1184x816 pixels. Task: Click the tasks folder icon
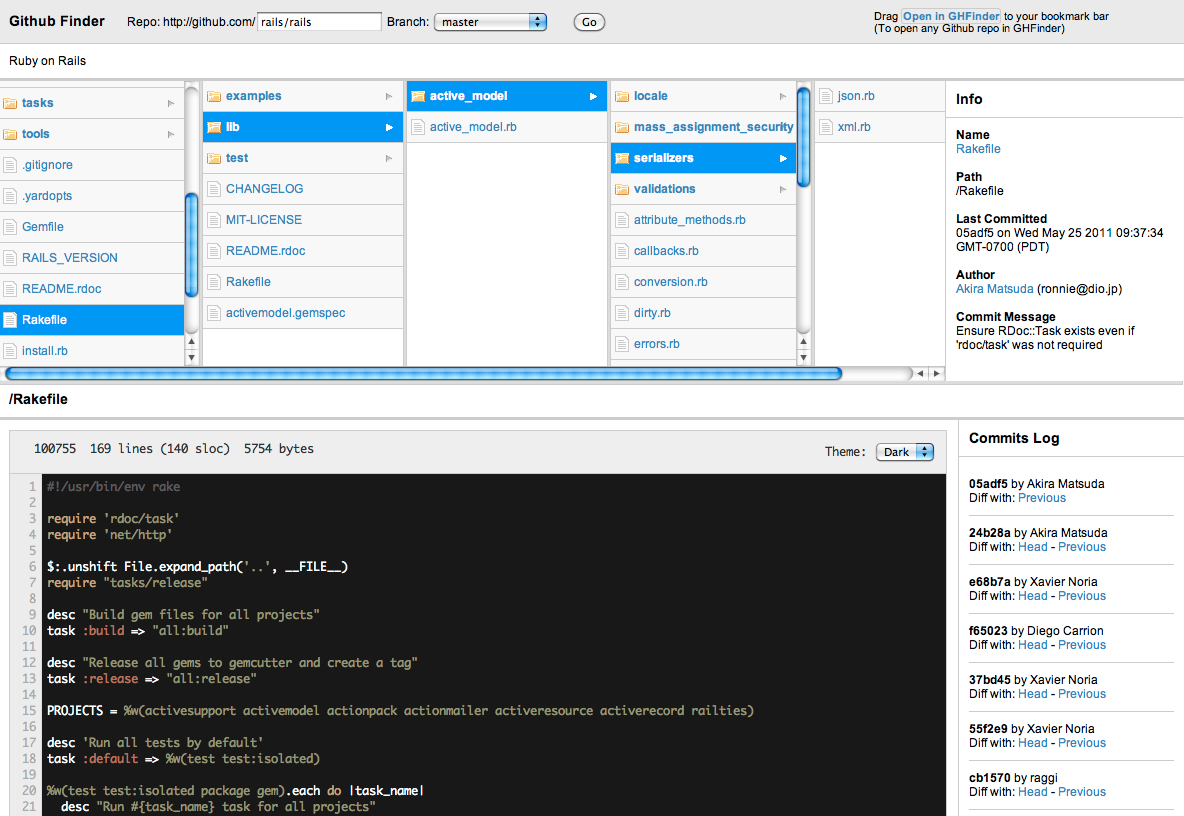10,103
